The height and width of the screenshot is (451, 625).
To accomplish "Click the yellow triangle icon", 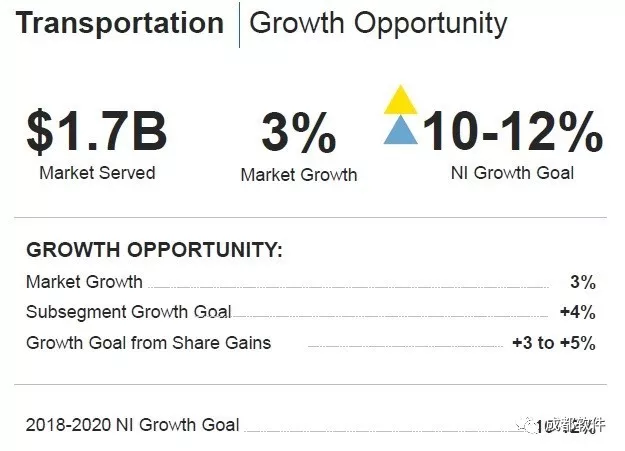I will [401, 99].
